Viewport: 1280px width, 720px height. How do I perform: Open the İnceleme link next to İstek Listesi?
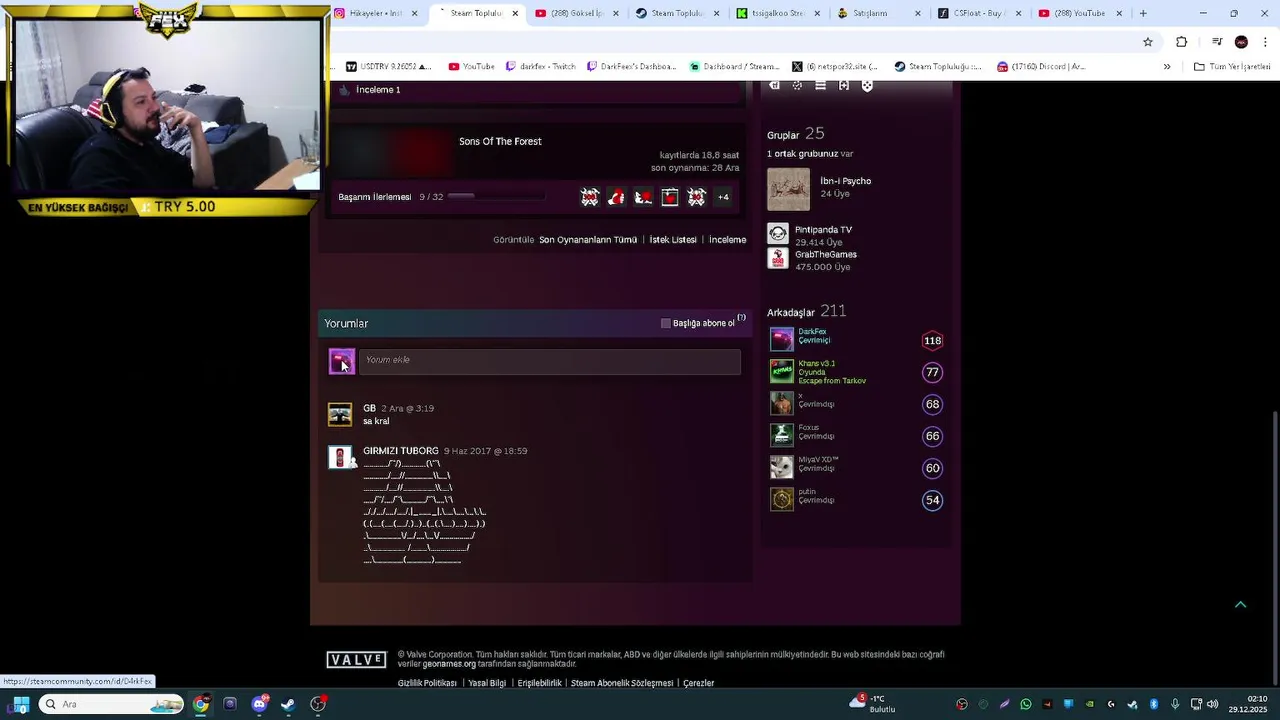[x=727, y=240]
